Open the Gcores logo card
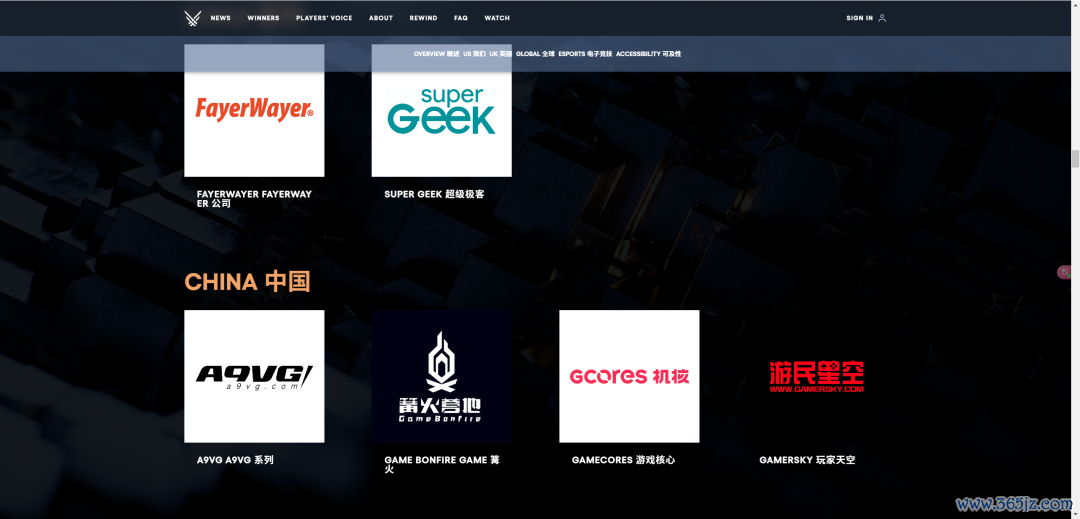1080x519 pixels. point(629,376)
